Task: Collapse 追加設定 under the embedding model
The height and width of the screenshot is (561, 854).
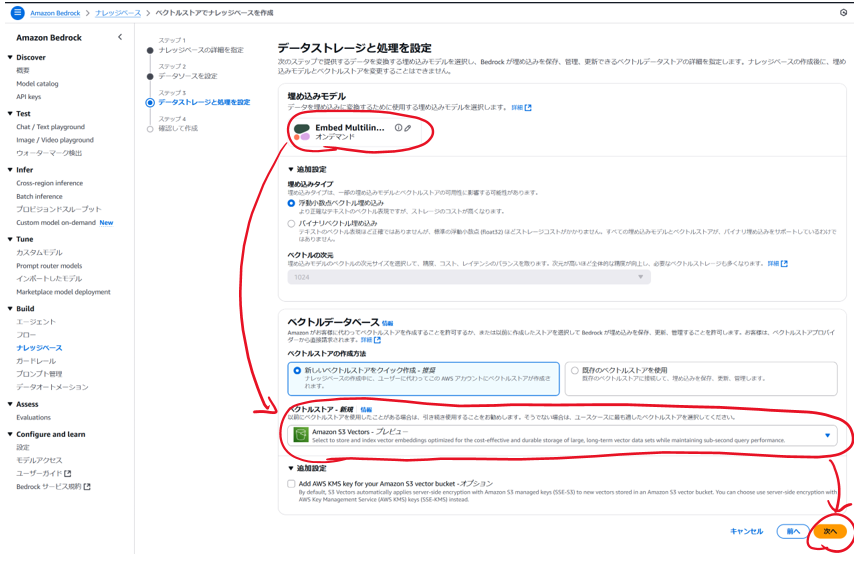Action: pos(307,169)
